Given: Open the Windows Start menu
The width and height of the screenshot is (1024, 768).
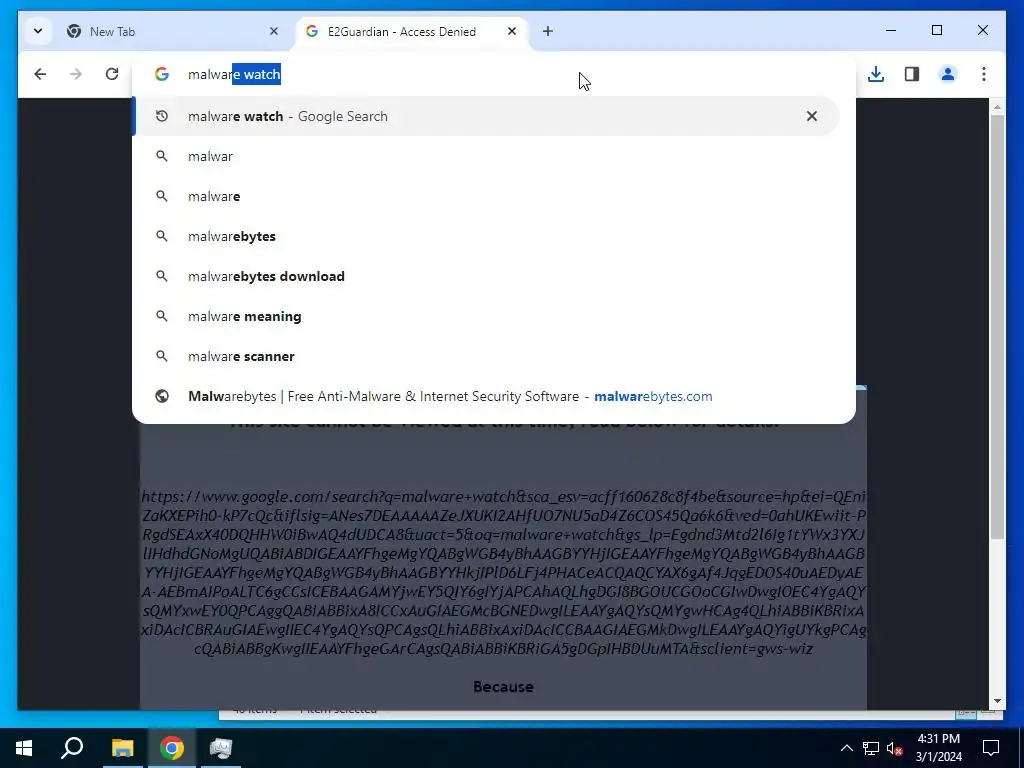Looking at the screenshot, I should pos(24,748).
